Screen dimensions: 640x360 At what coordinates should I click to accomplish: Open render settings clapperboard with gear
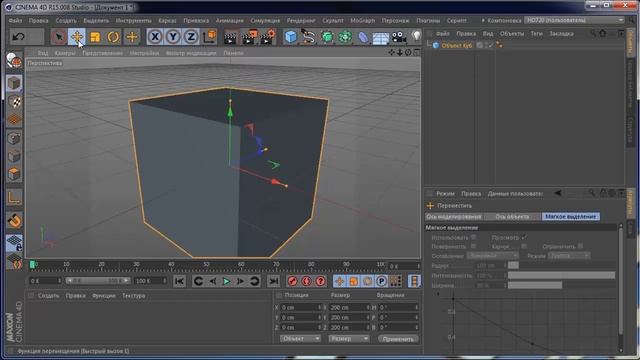point(268,37)
